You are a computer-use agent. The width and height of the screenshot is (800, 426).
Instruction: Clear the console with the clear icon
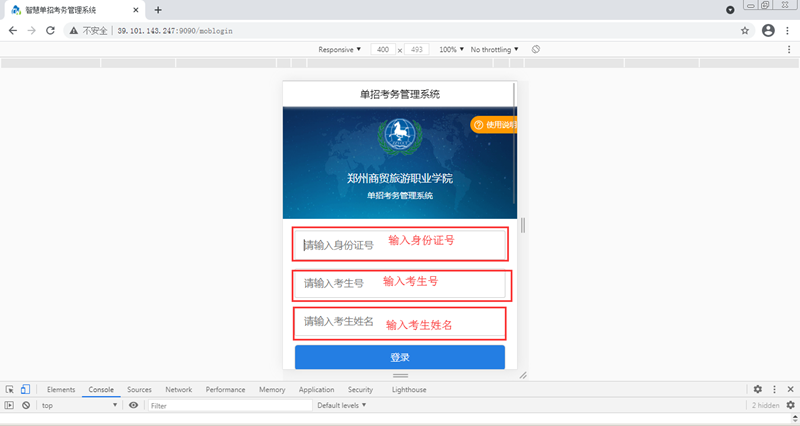(x=26, y=405)
